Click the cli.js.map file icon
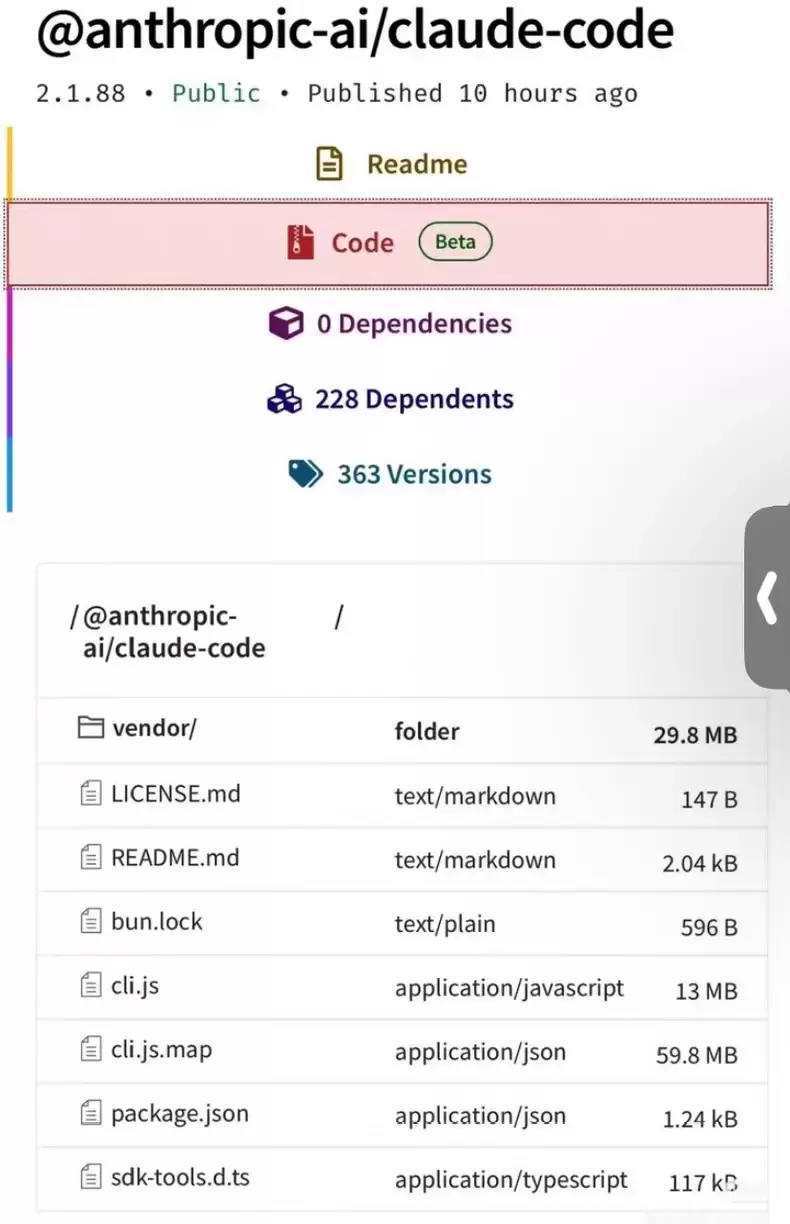 91,1050
